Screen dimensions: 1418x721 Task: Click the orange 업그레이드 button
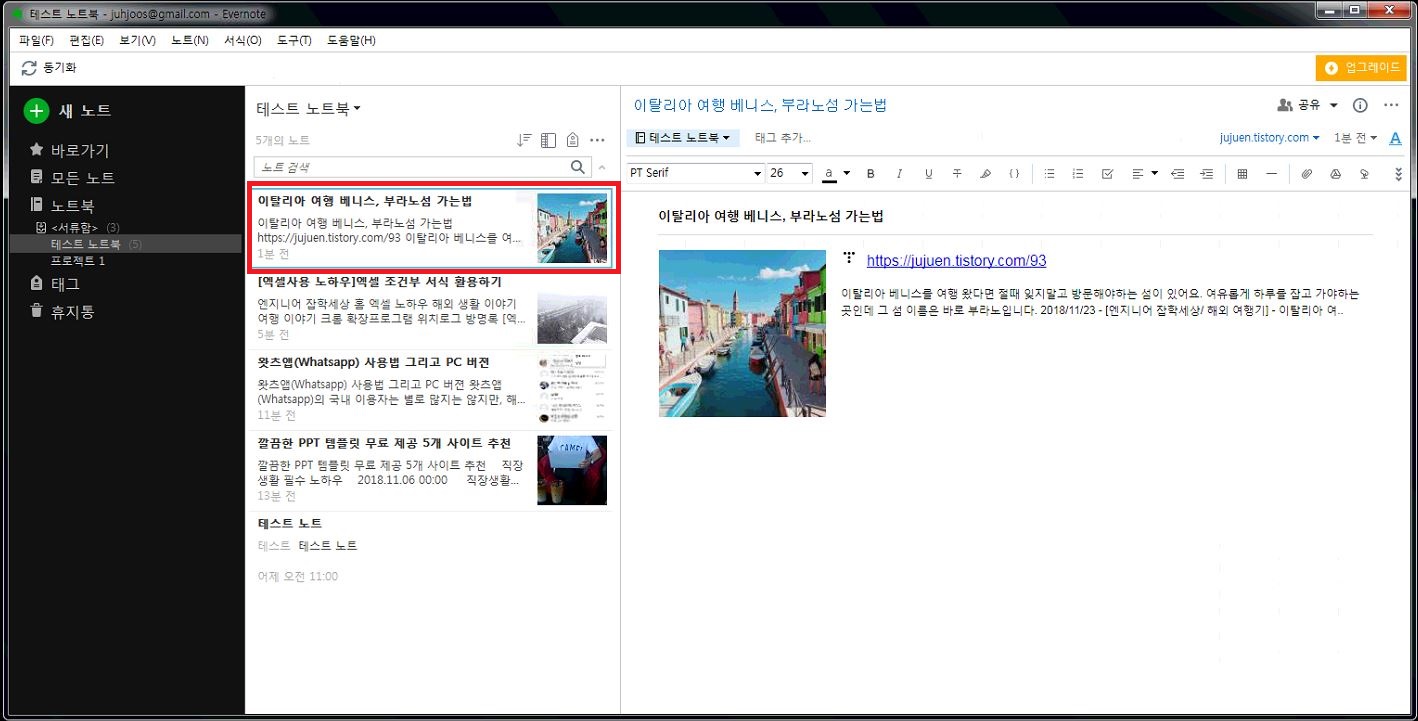click(x=1361, y=68)
